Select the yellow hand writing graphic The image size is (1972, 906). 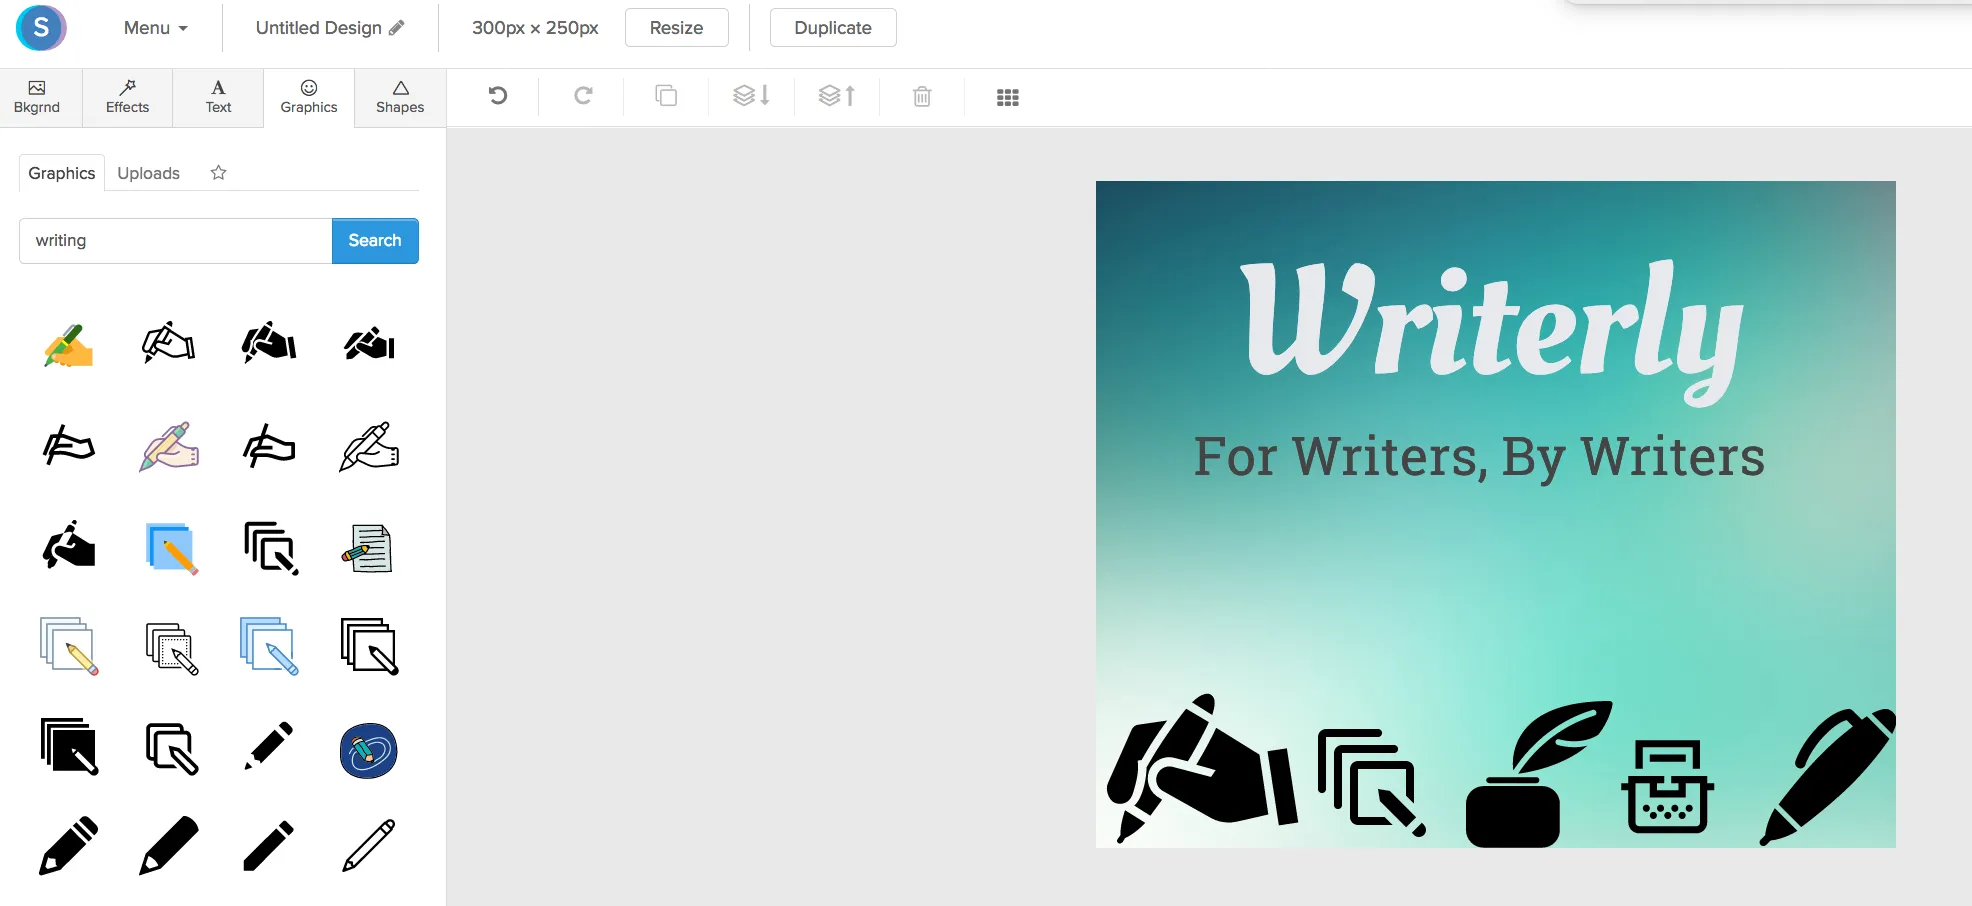(x=68, y=346)
